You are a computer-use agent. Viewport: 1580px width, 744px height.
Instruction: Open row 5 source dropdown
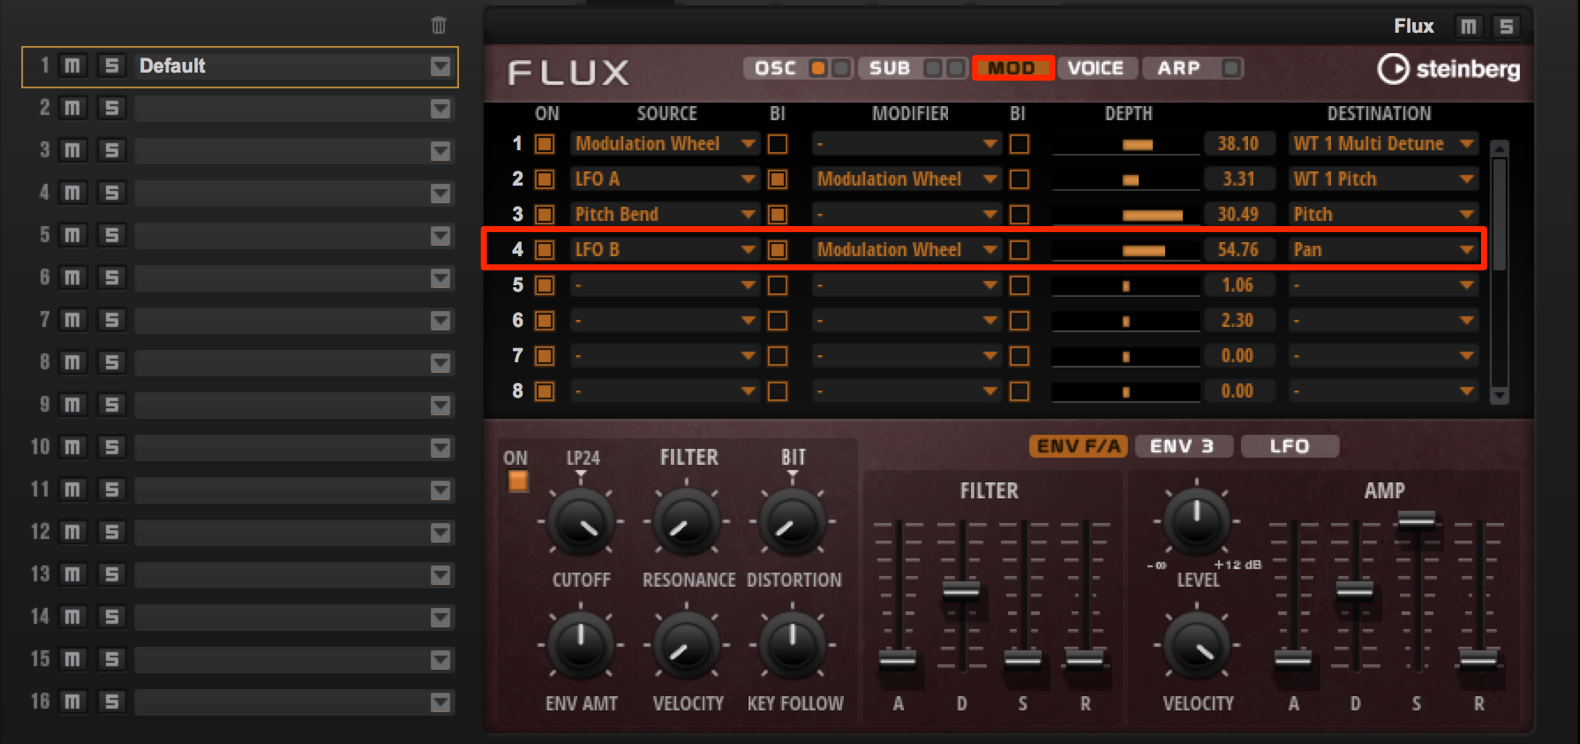click(x=665, y=286)
